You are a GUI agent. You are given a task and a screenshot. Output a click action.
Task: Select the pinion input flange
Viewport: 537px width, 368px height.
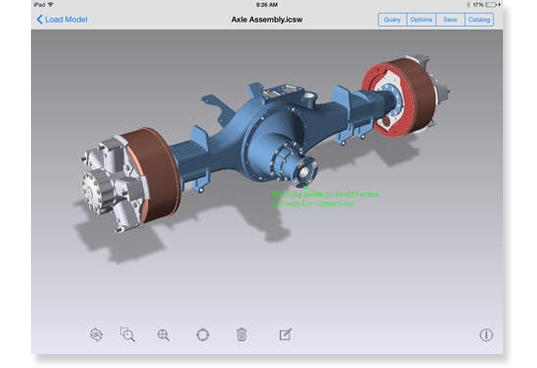click(304, 172)
